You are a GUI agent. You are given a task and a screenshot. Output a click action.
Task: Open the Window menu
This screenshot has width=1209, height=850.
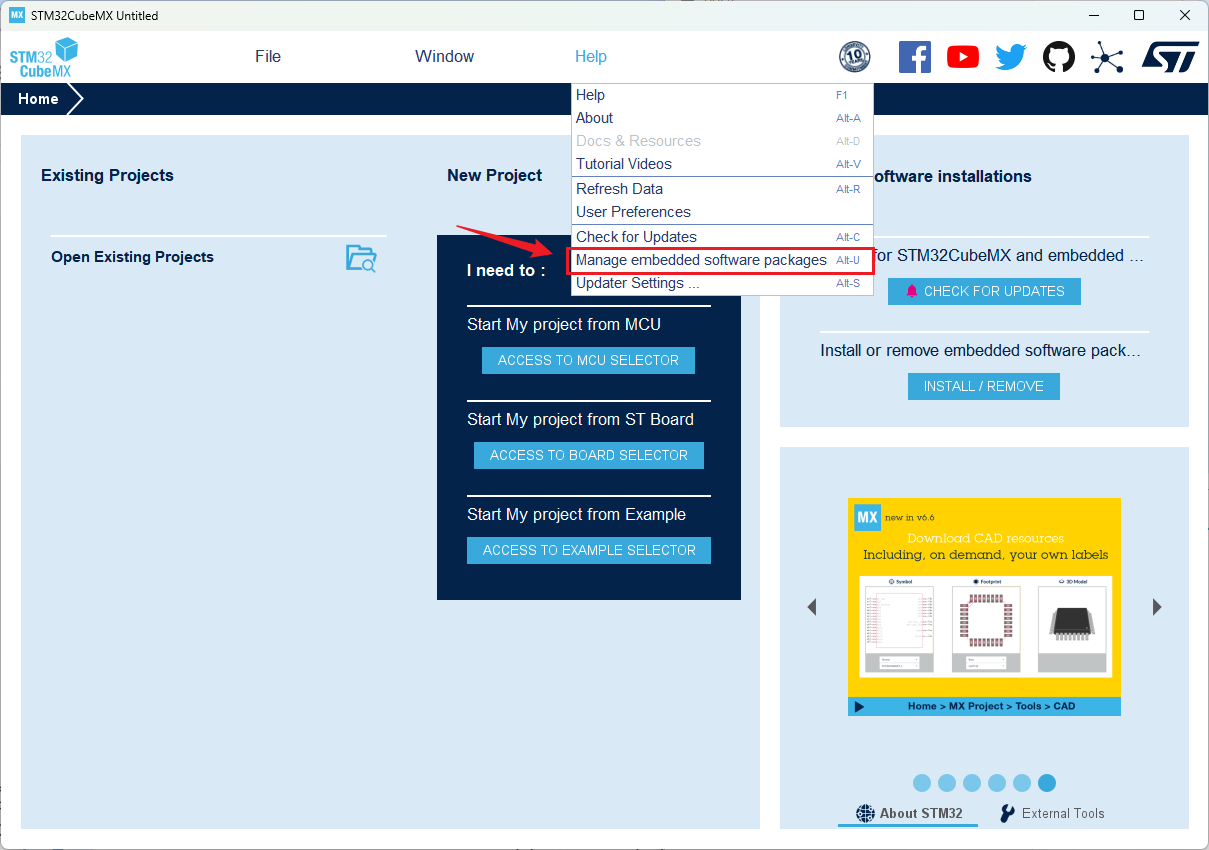click(444, 57)
